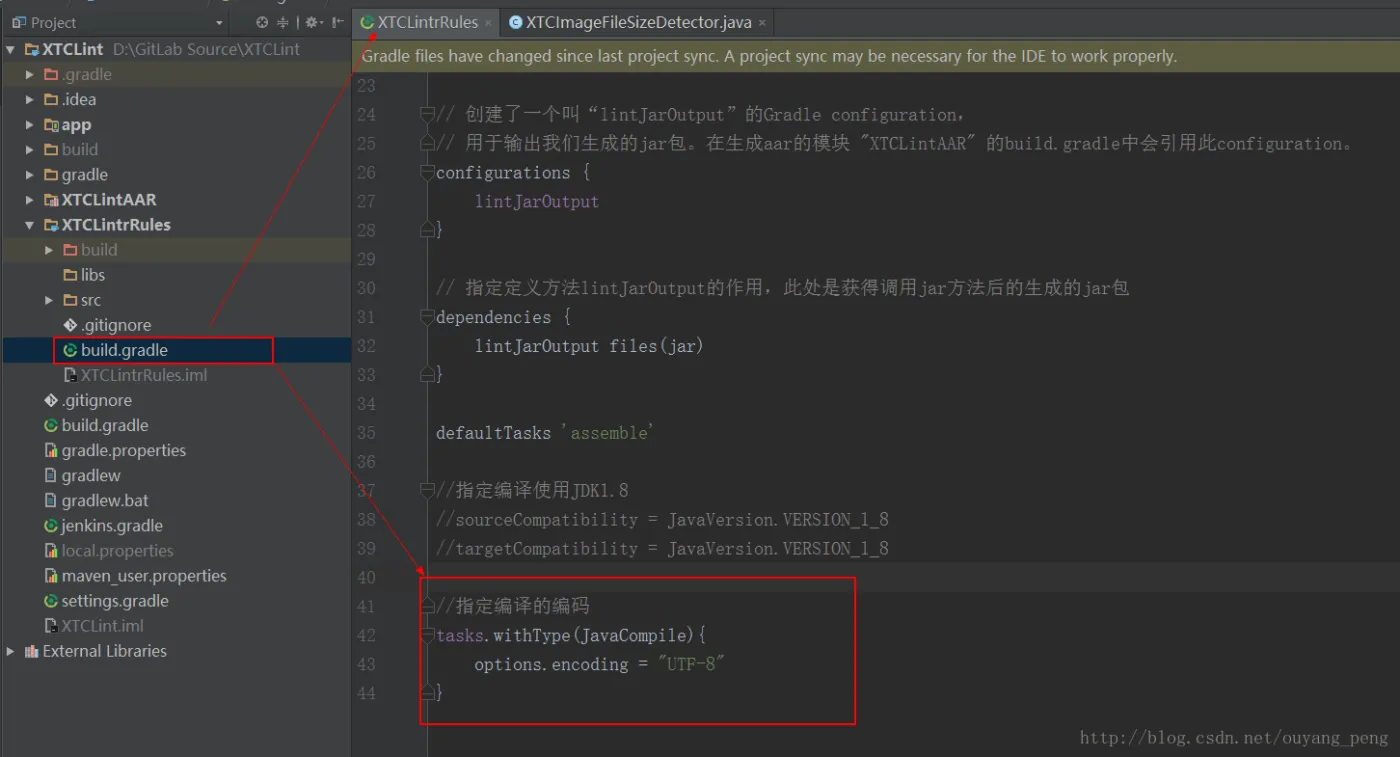Click the External Libraries bars icon
This screenshot has width=1400, height=757.
point(32,651)
